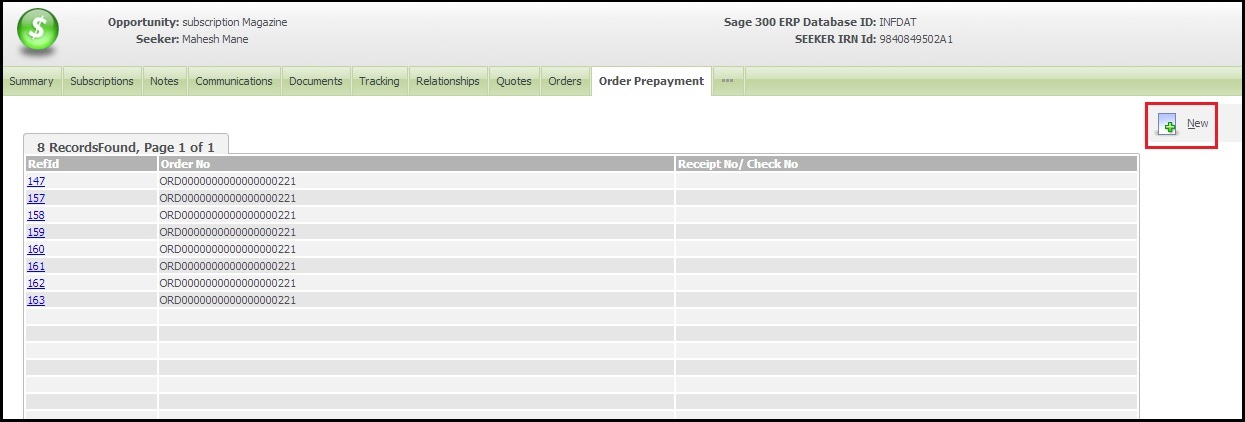The height and width of the screenshot is (422, 1245).
Task: Open the Orders tab
Action: (x=565, y=81)
